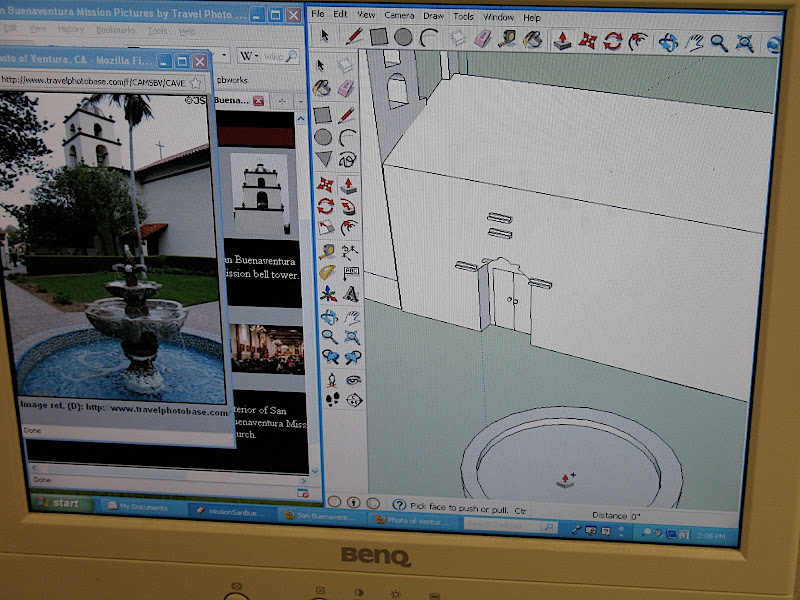
Task: Choose the Rotate tool in the top toolbar
Action: (612, 41)
